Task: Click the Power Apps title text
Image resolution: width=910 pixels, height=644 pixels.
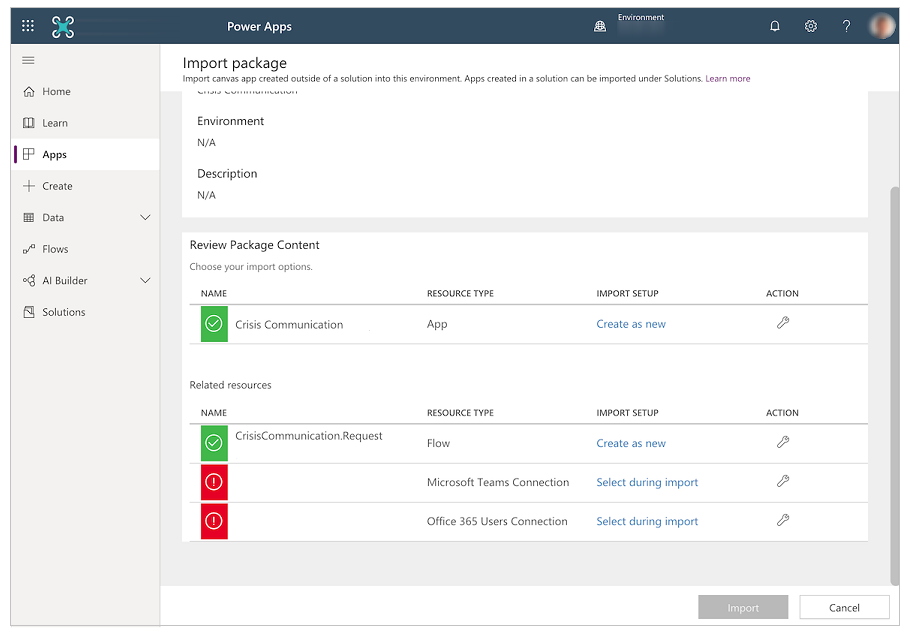Action: point(259,27)
